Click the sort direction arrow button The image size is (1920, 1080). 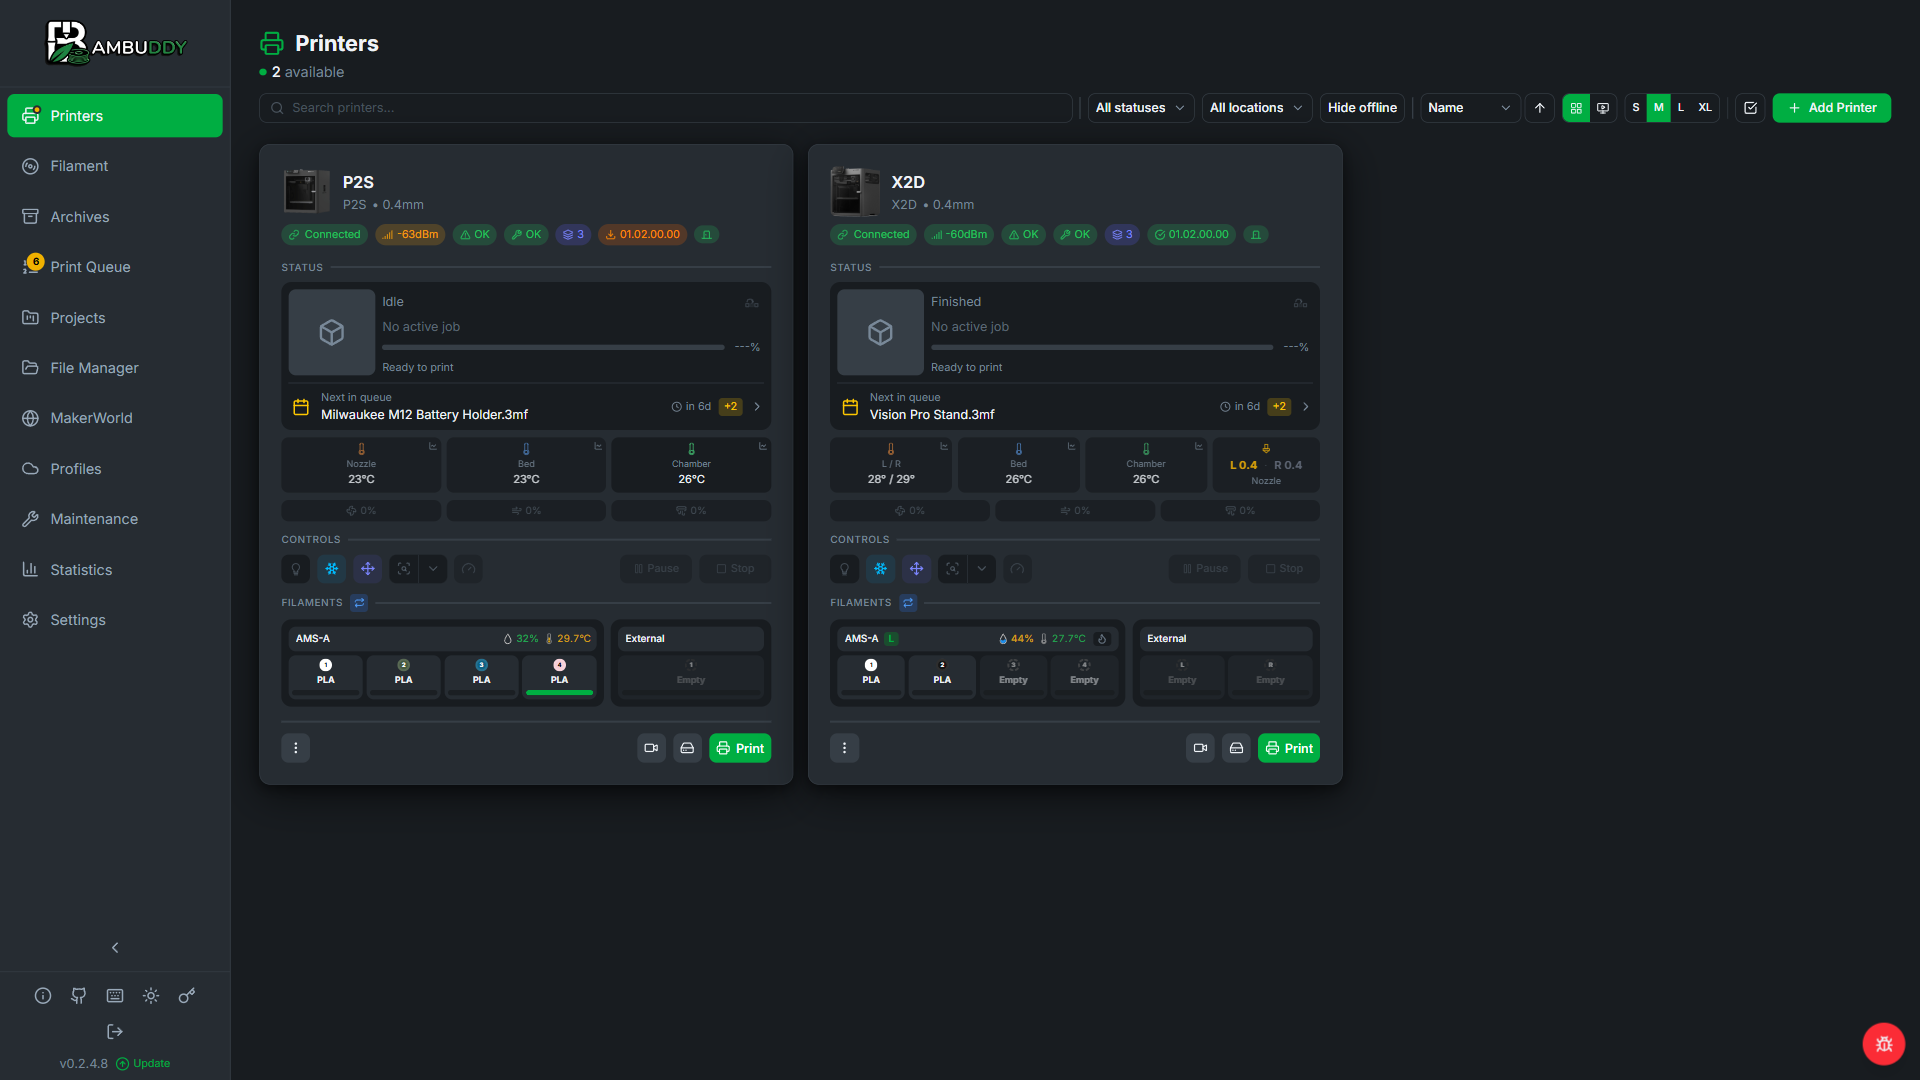click(x=1540, y=108)
